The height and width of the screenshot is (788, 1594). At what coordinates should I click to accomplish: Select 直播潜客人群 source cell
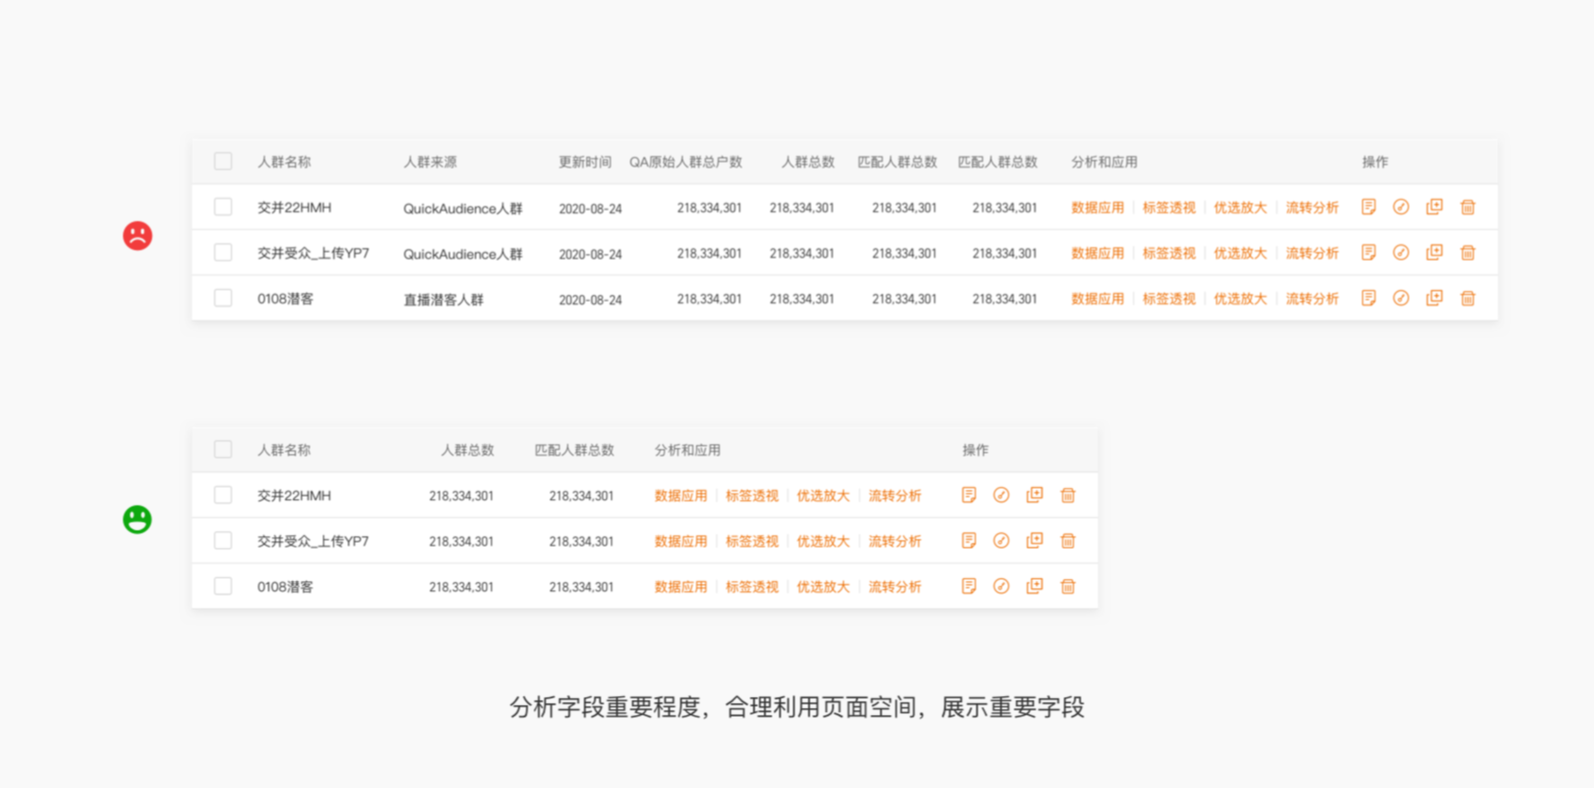pyautogui.click(x=443, y=299)
